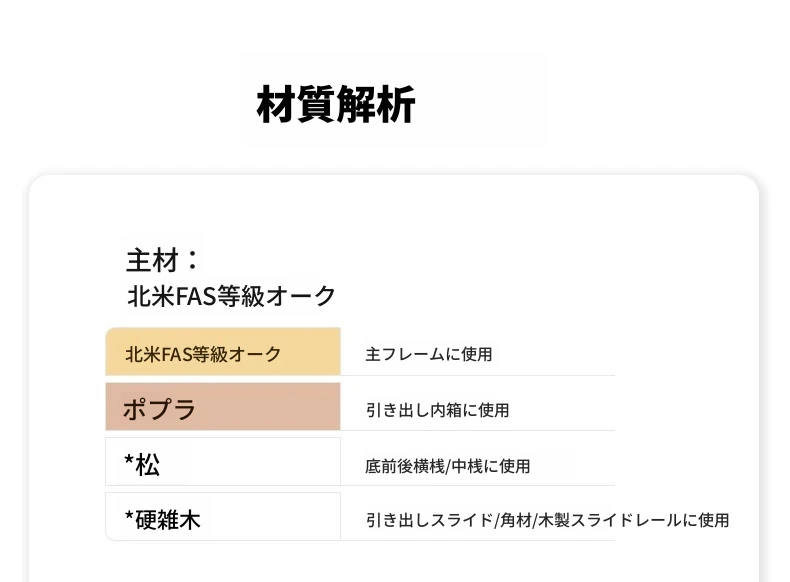Select the 引き出し内箱に使用 description
The height and width of the screenshot is (582, 790).
point(437,410)
